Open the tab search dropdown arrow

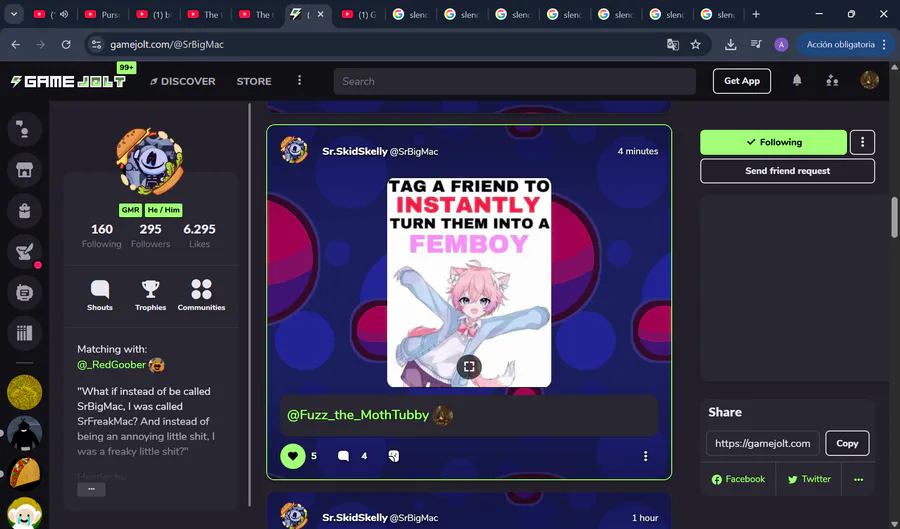tap(13, 14)
